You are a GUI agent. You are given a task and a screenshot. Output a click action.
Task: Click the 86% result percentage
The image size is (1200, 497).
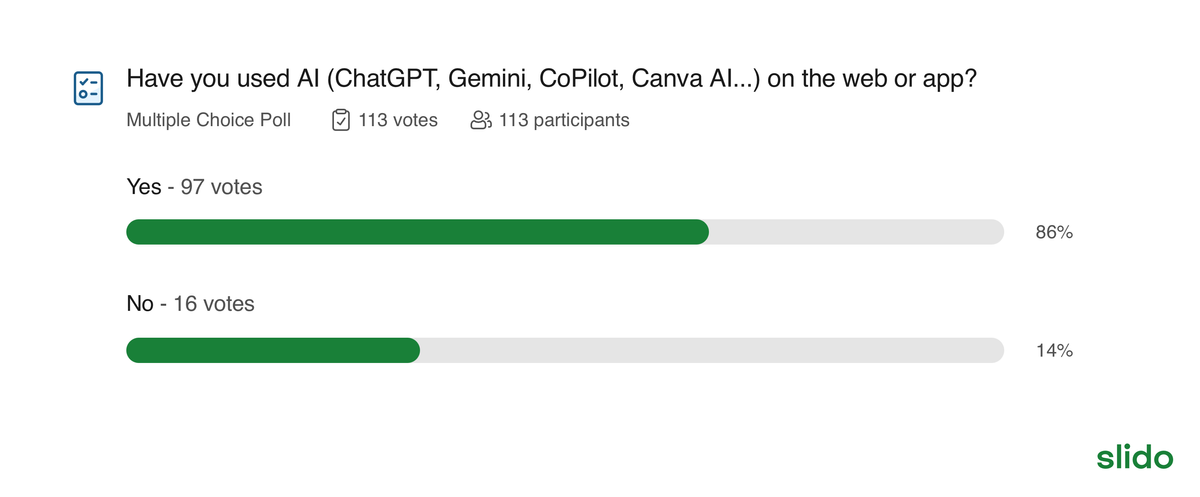pyautogui.click(x=1054, y=233)
